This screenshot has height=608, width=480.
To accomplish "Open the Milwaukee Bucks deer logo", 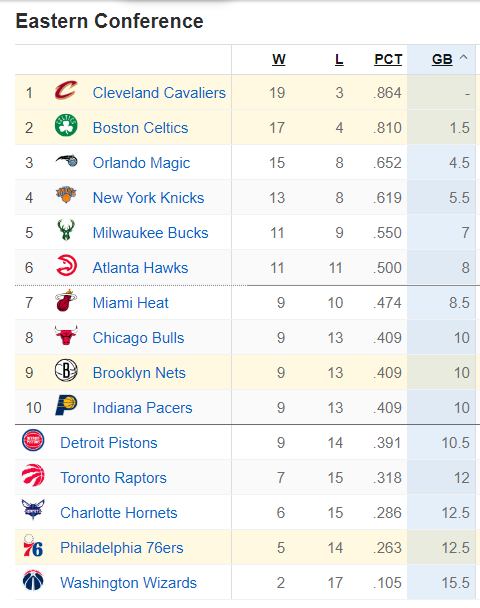I will [x=66, y=230].
